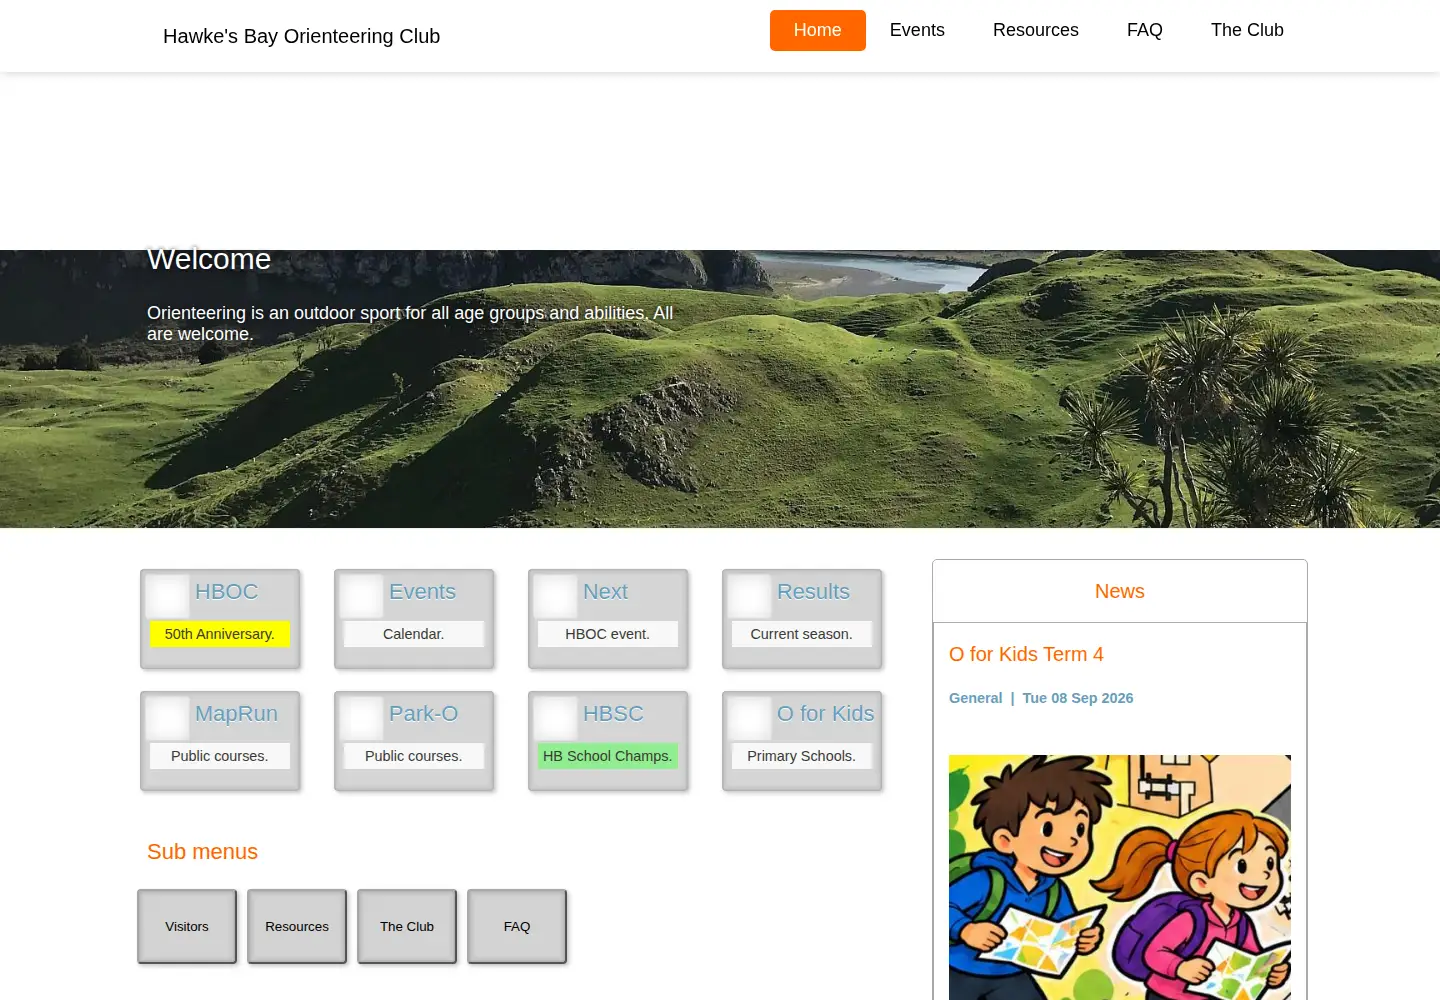Click the HBOC event label

click(607, 634)
